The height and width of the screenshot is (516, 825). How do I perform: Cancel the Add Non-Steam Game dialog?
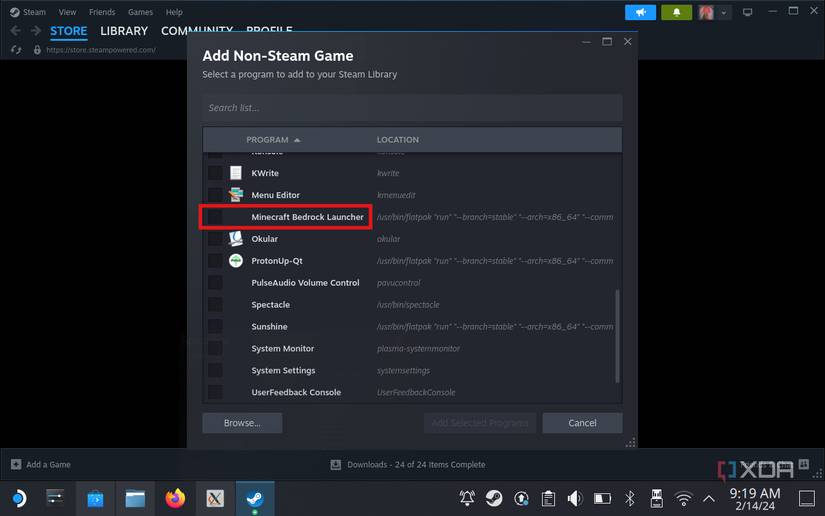coord(582,423)
